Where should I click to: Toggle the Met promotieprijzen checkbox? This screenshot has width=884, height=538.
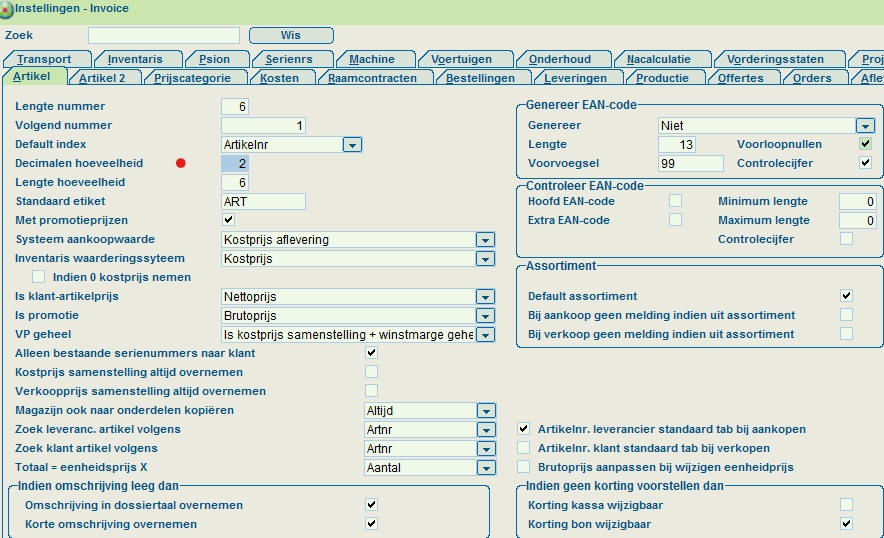[228, 220]
